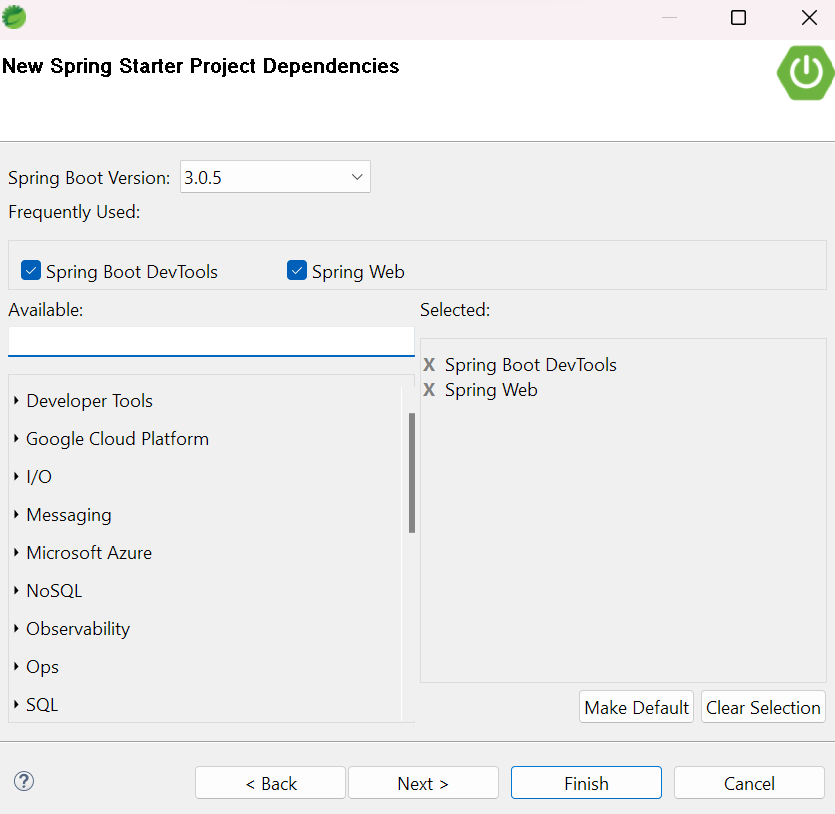
Task: Click the Next button
Action: pos(423,782)
